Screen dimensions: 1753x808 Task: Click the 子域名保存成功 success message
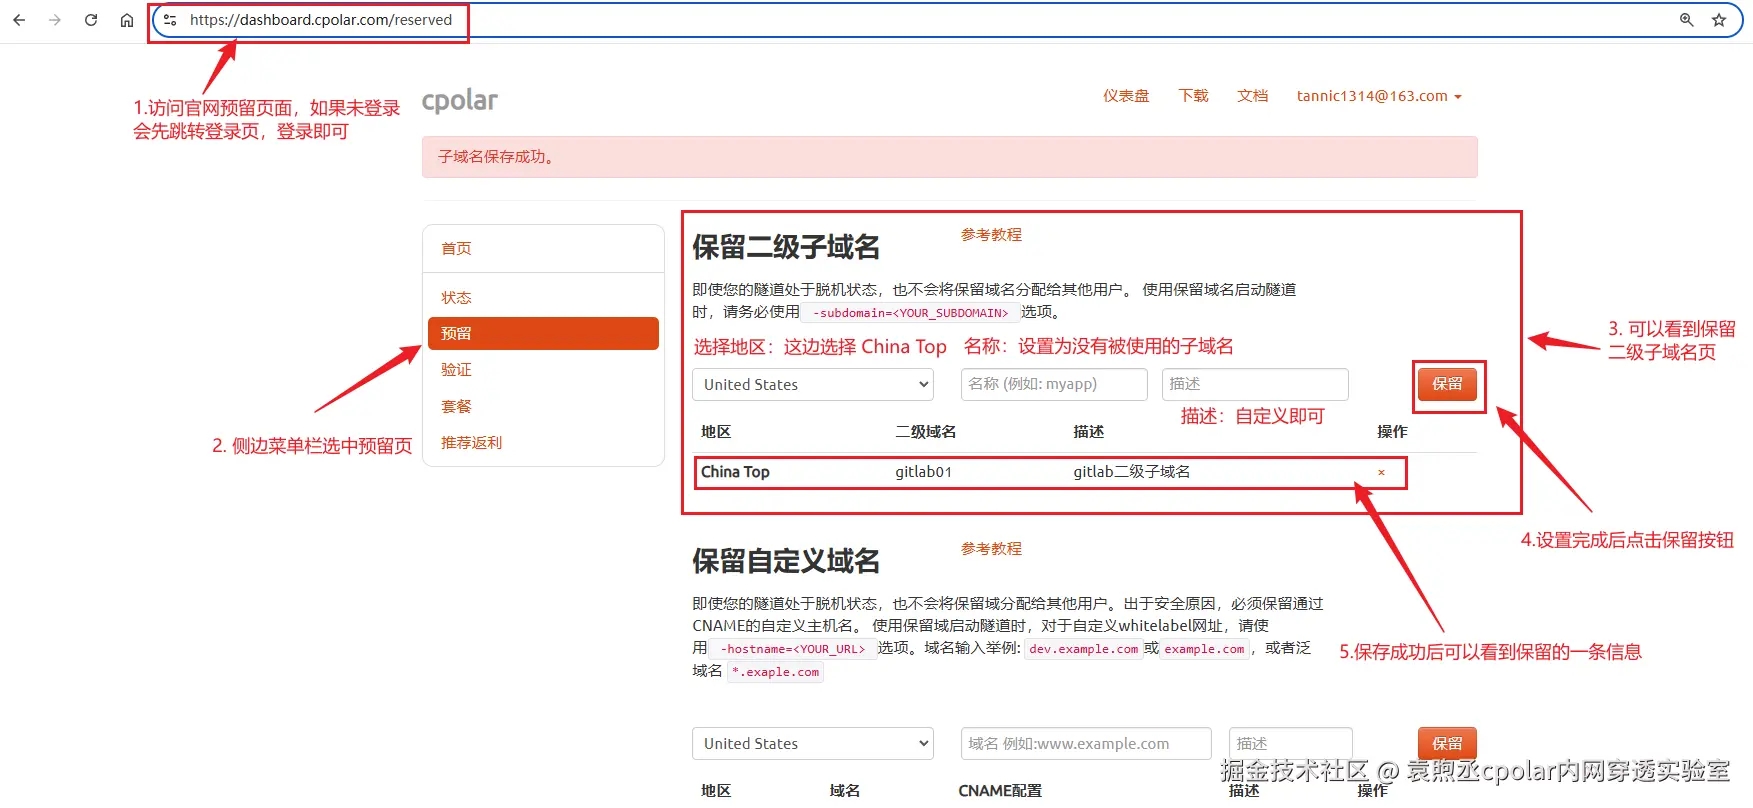coord(949,157)
